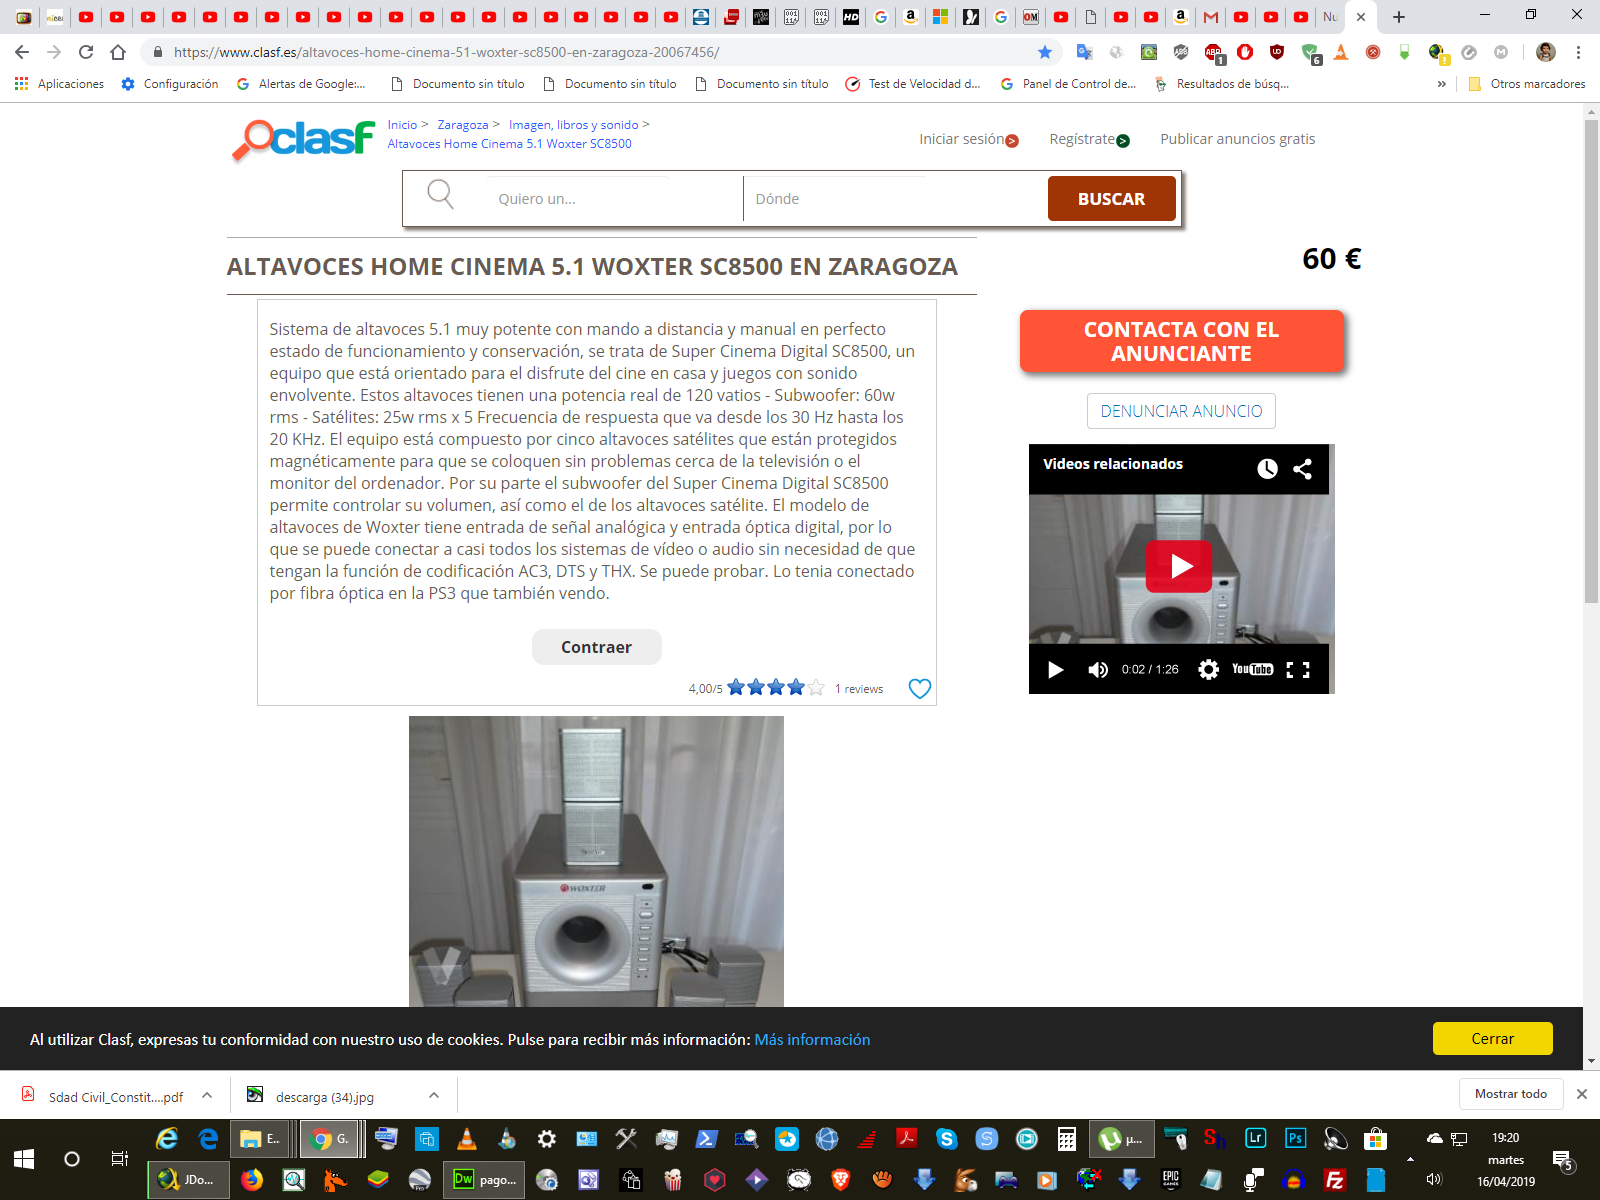The width and height of the screenshot is (1600, 1200).
Task: Open the Zaragoza breadcrumb link
Action: coord(462,125)
